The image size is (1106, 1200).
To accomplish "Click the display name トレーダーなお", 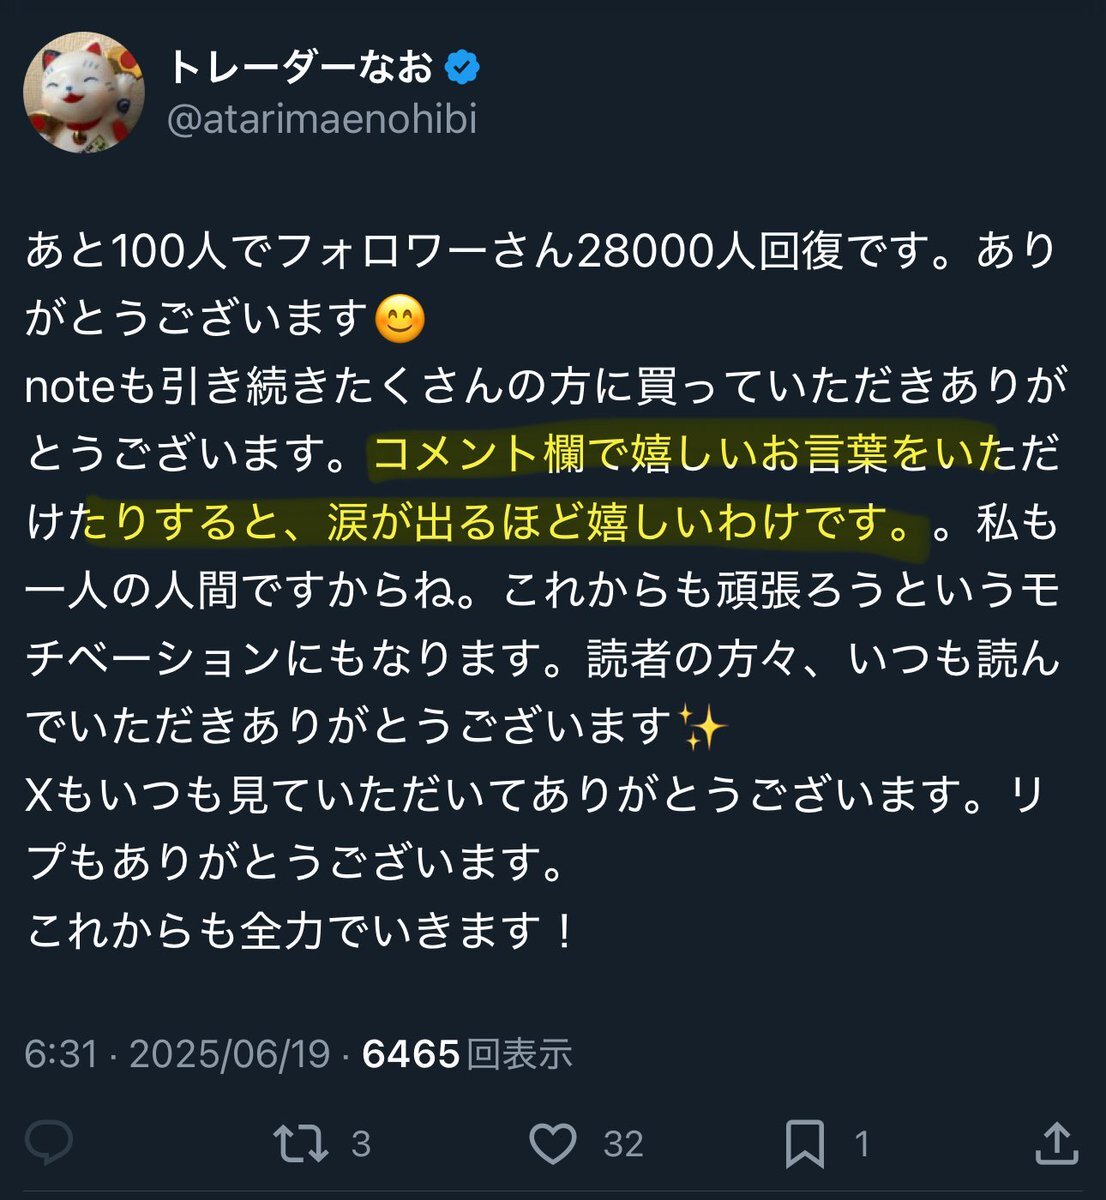I will coord(301,68).
